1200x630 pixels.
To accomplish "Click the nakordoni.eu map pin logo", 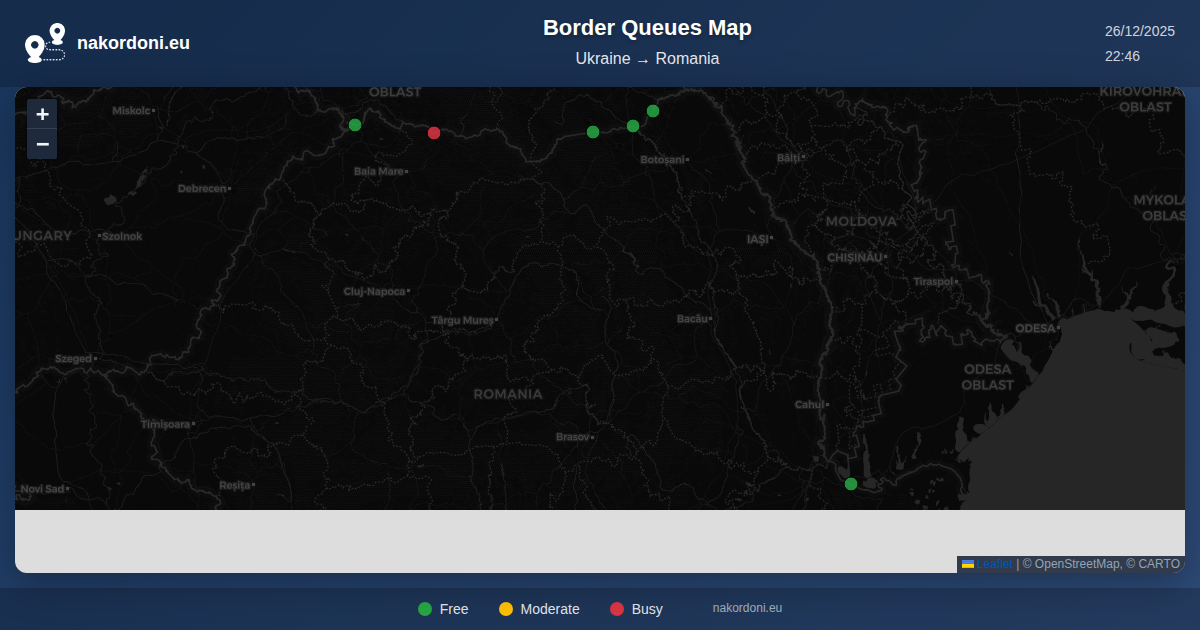I will [x=45, y=43].
